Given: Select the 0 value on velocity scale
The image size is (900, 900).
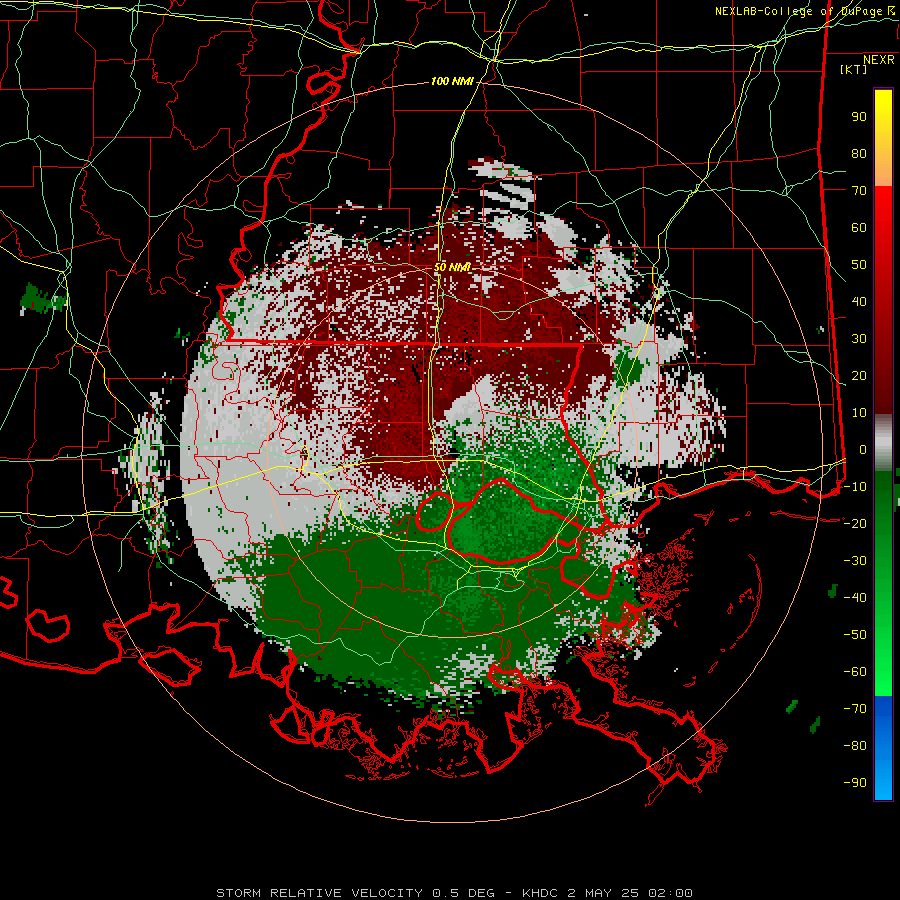Looking at the screenshot, I should tap(863, 450).
